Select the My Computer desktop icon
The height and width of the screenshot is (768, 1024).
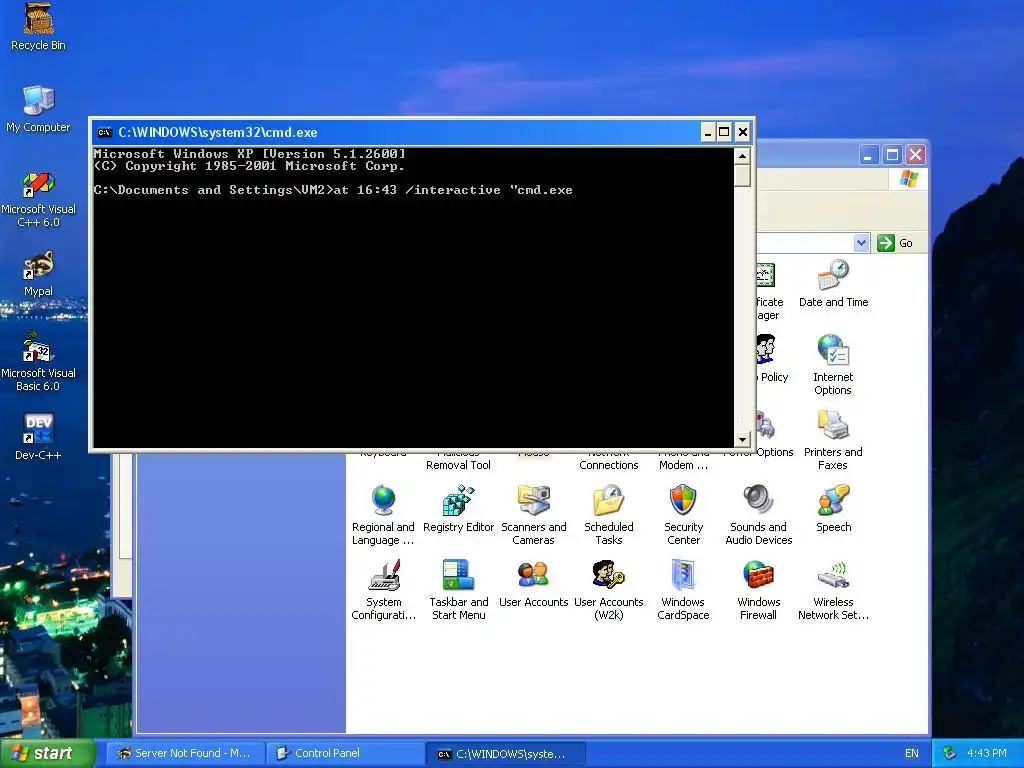[38, 108]
